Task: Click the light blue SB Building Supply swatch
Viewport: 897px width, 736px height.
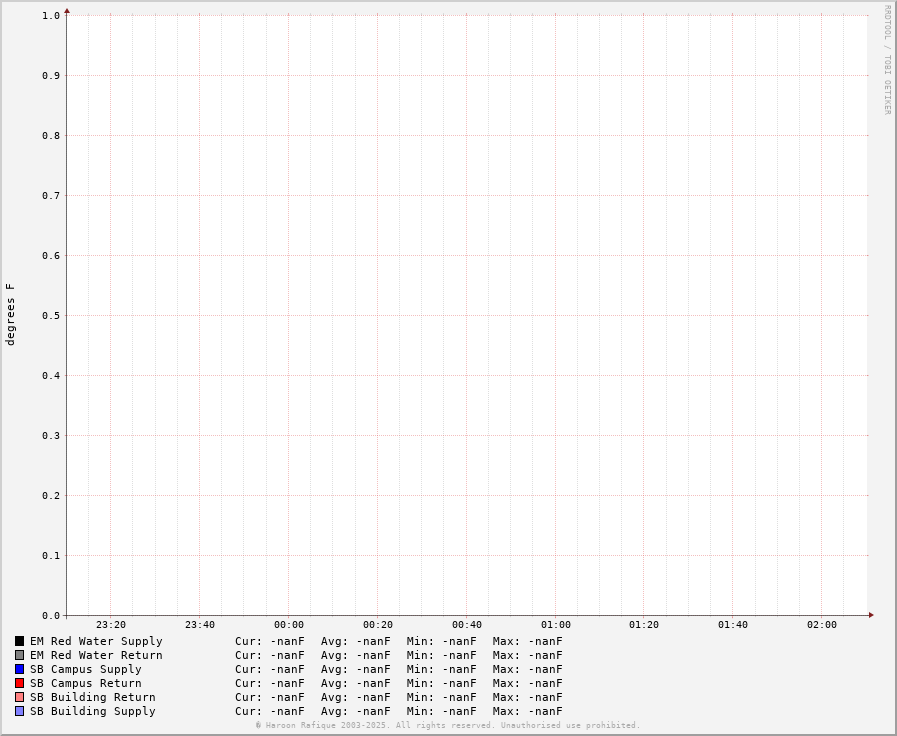Action: point(19,711)
